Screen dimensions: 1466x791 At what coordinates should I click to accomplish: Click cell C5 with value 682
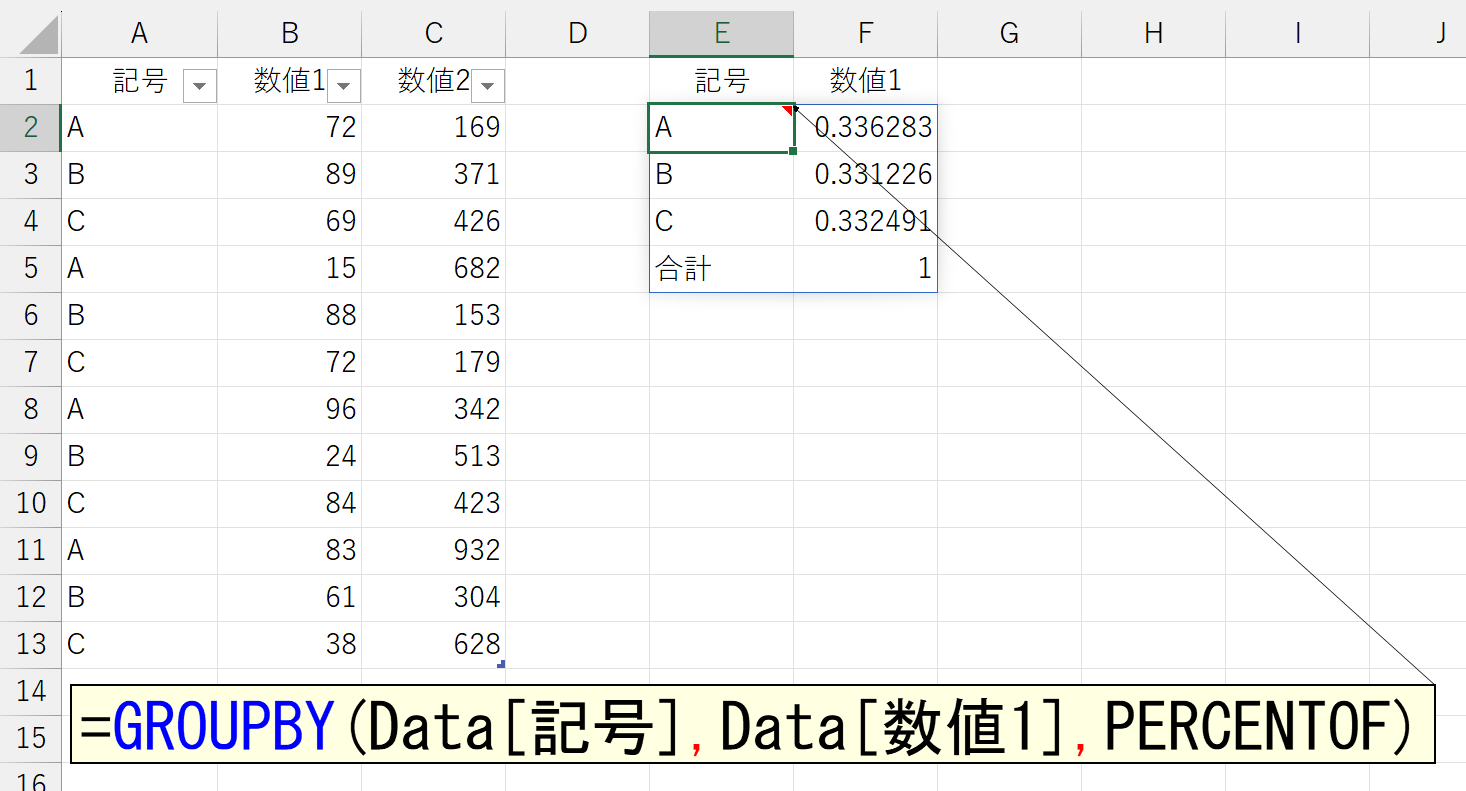[434, 269]
